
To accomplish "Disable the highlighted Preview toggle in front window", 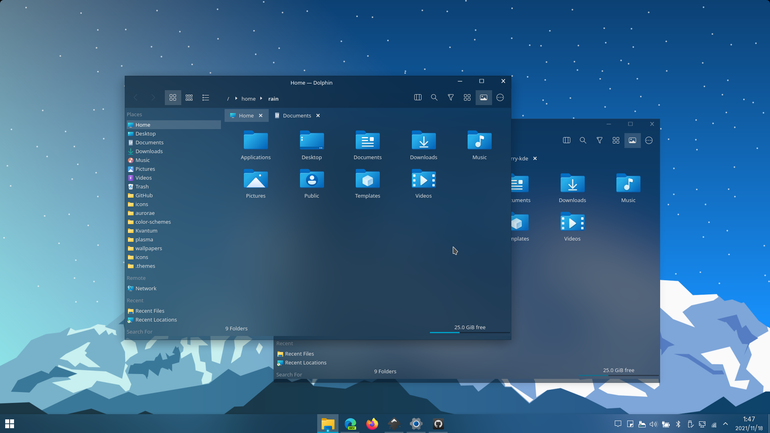I will (x=484, y=98).
